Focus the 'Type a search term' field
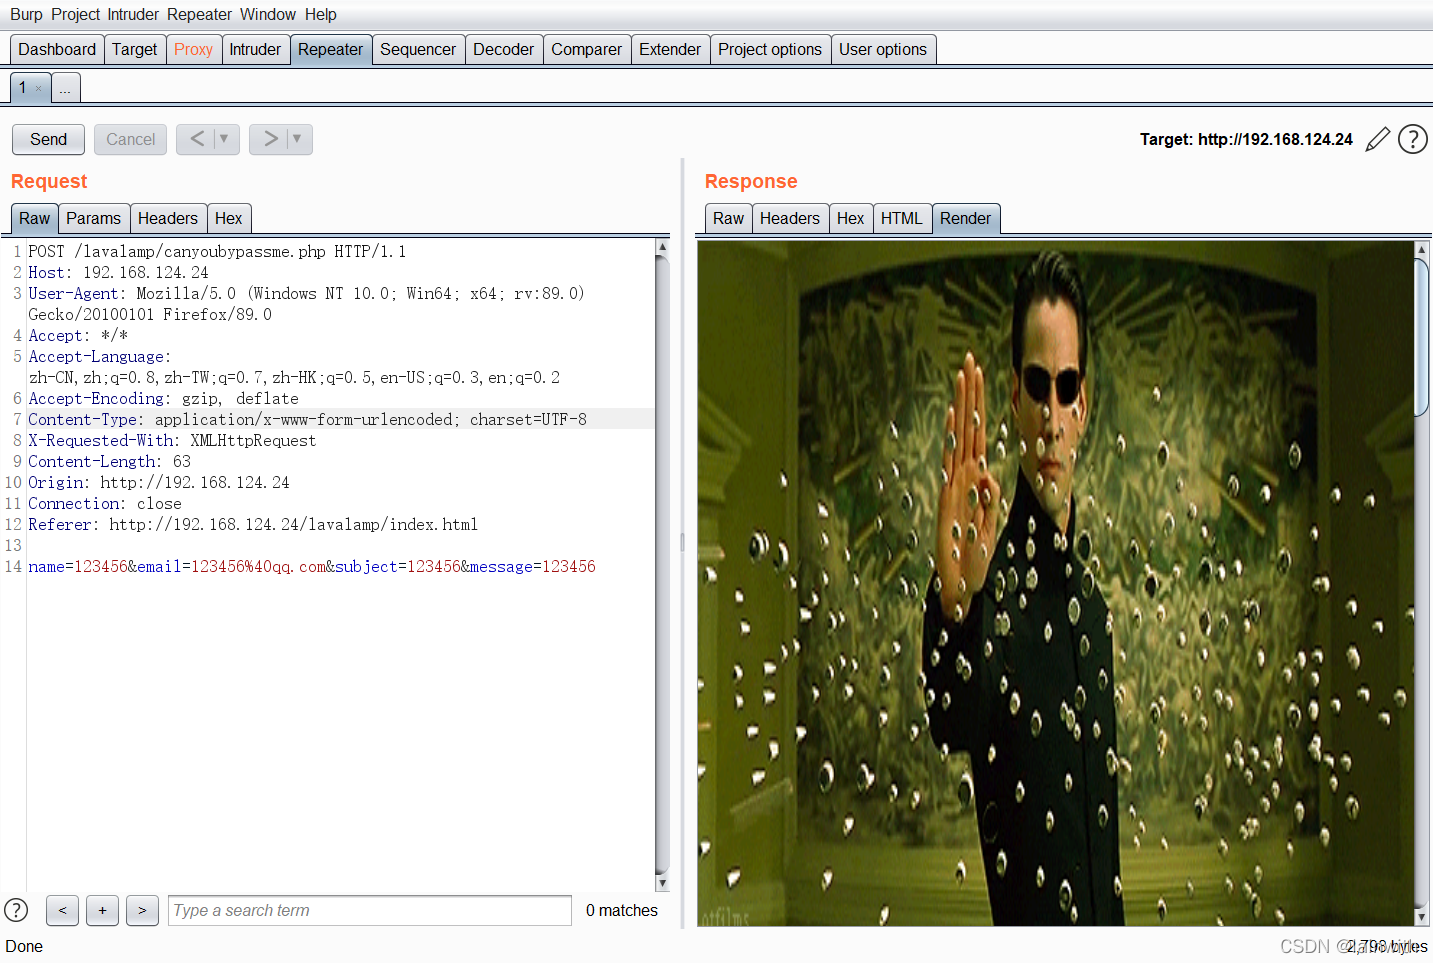This screenshot has width=1433, height=963. click(370, 910)
